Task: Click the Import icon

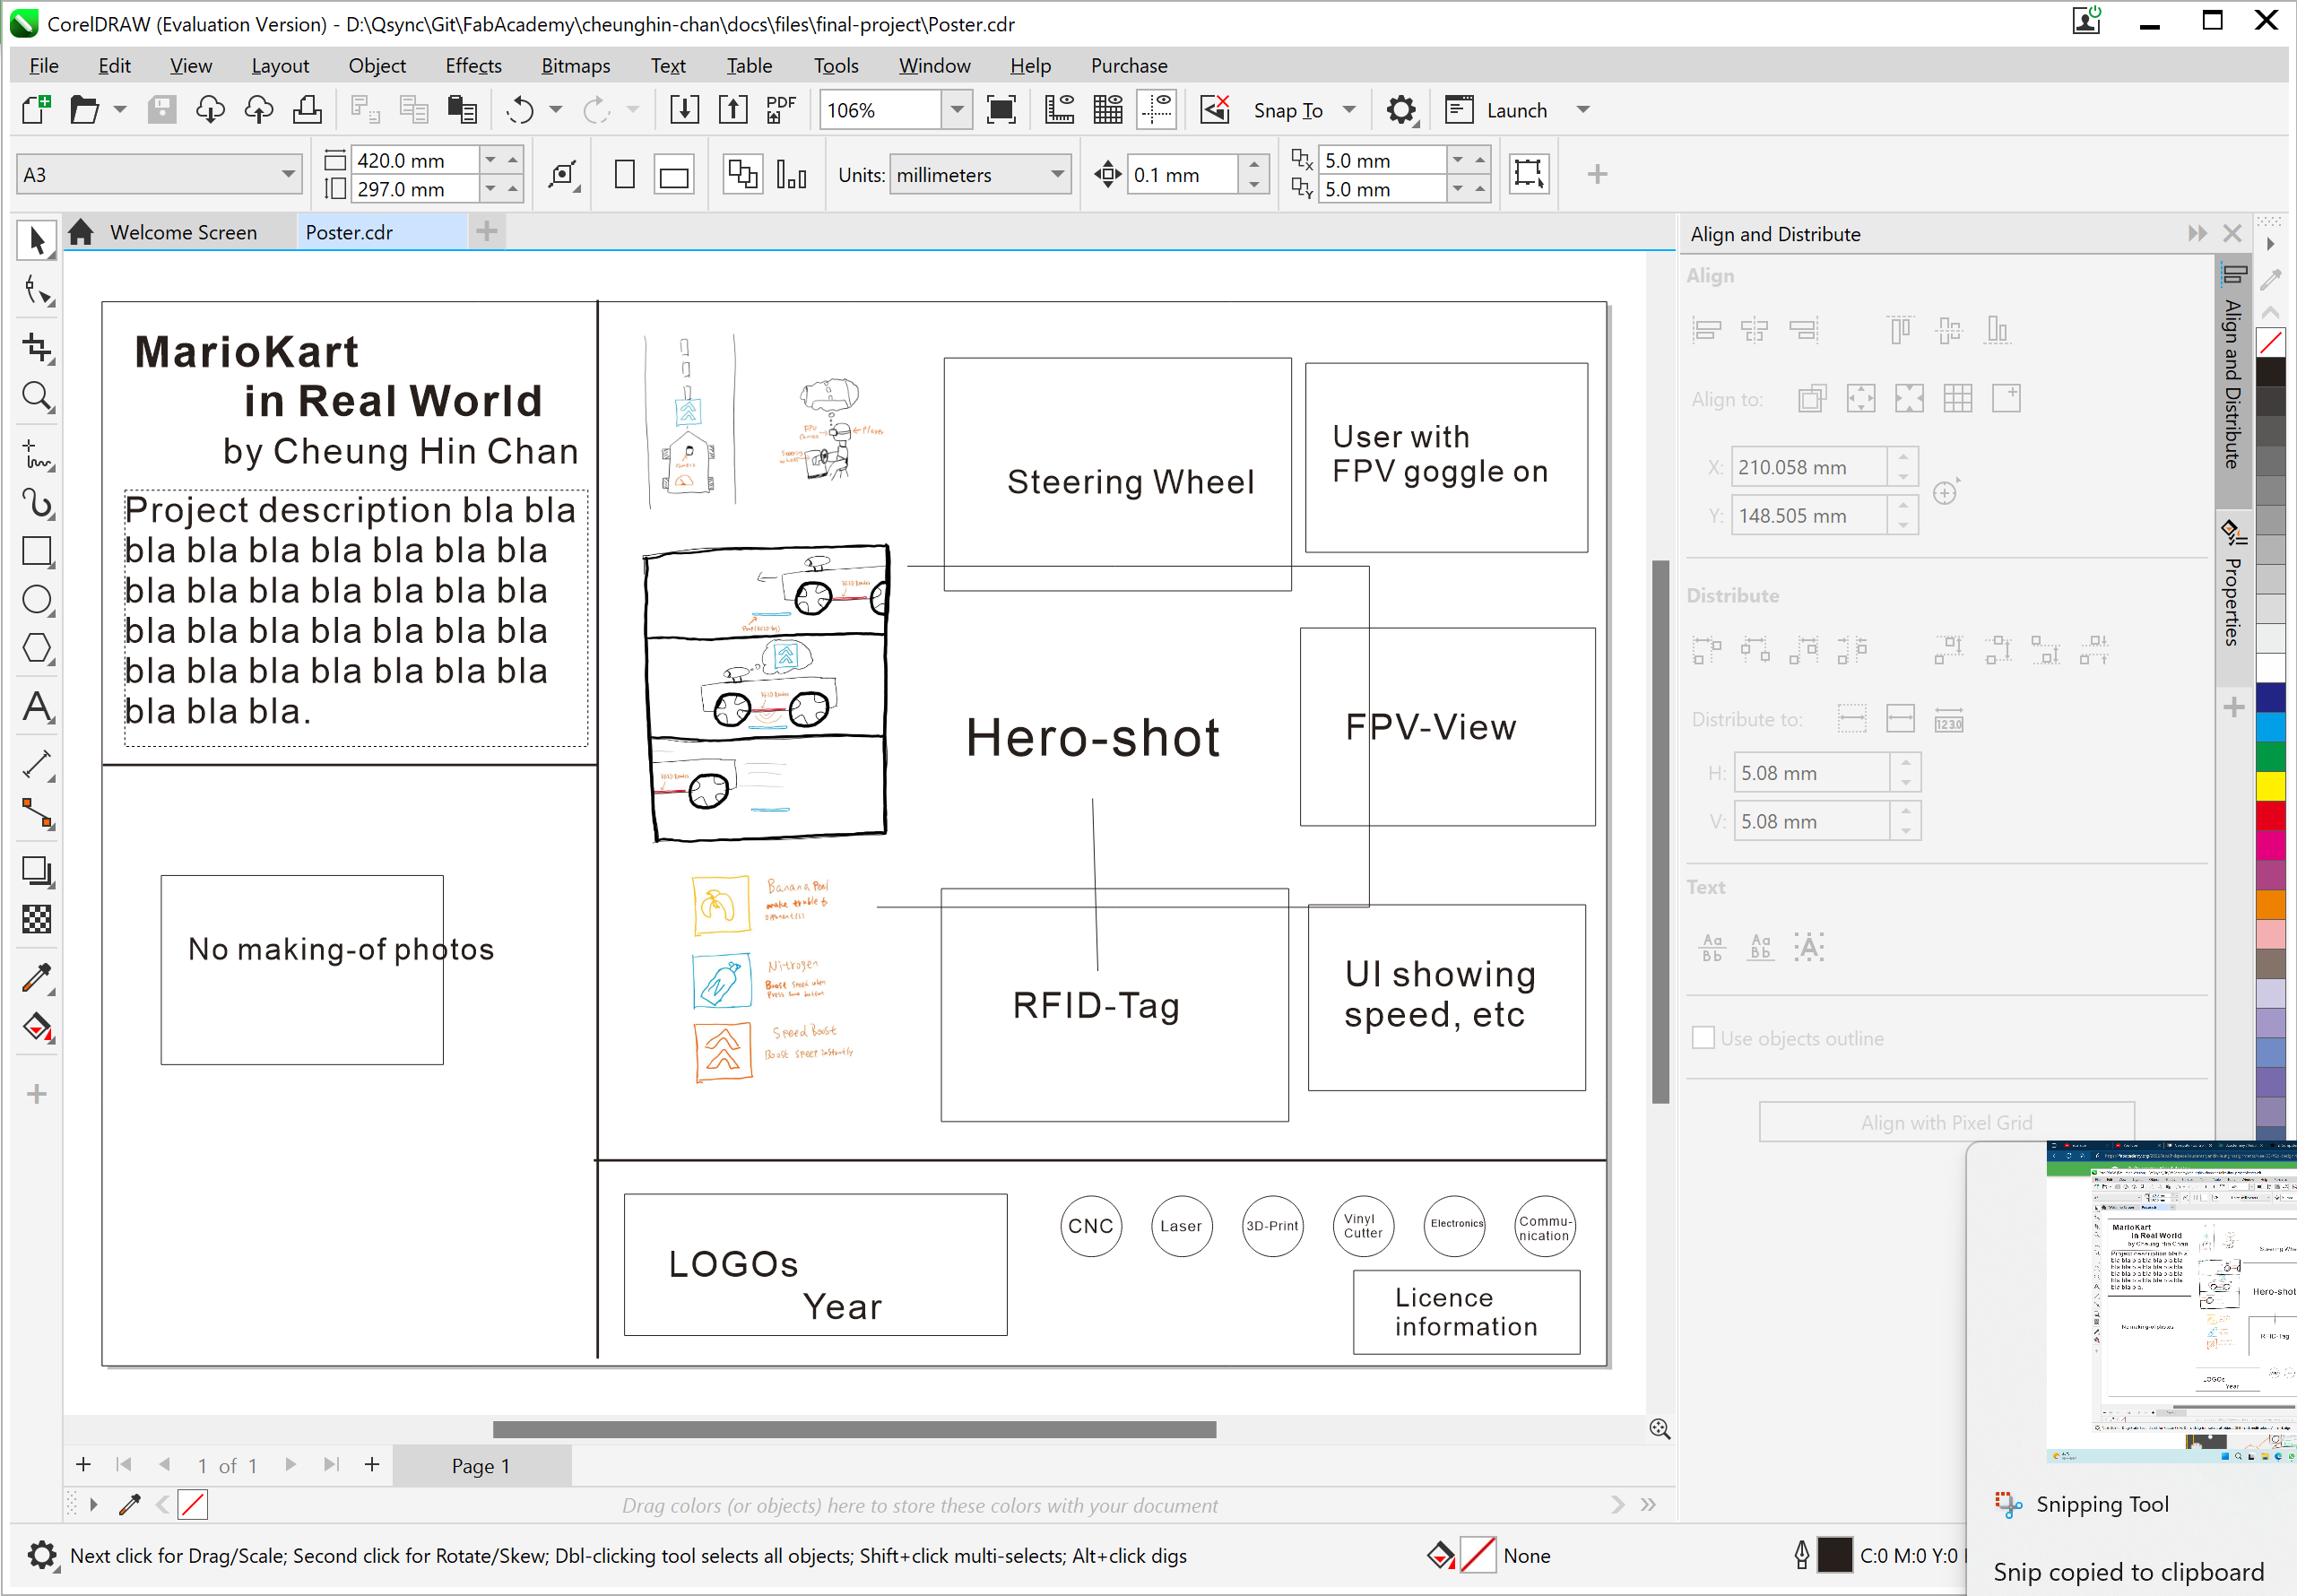Action: 684,109
